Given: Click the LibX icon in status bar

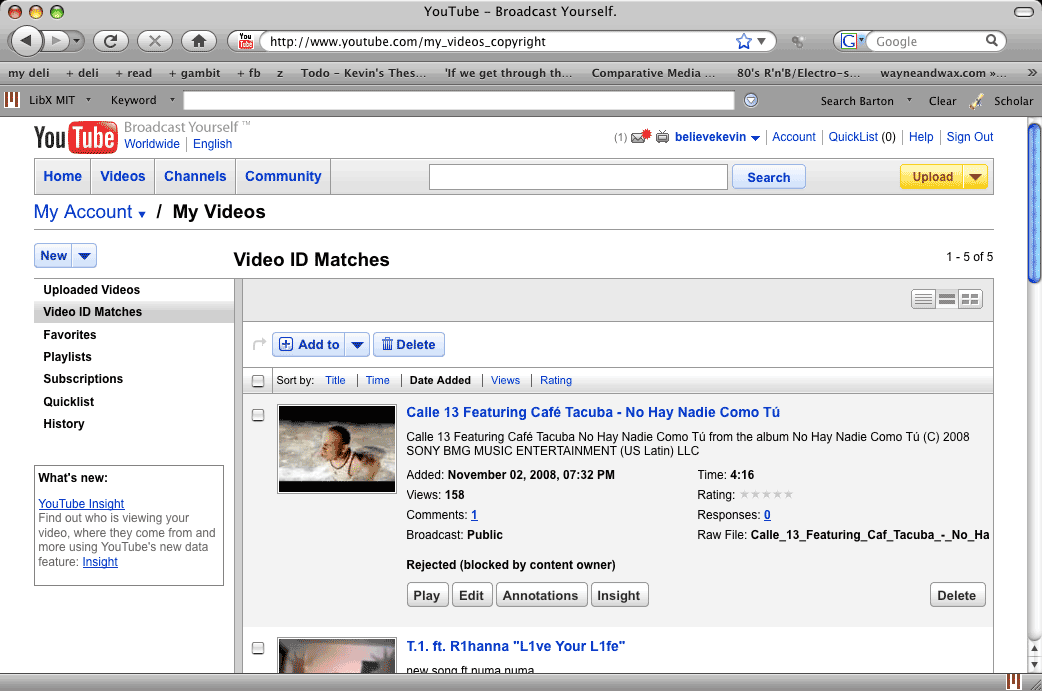Looking at the screenshot, I should point(1013,681).
